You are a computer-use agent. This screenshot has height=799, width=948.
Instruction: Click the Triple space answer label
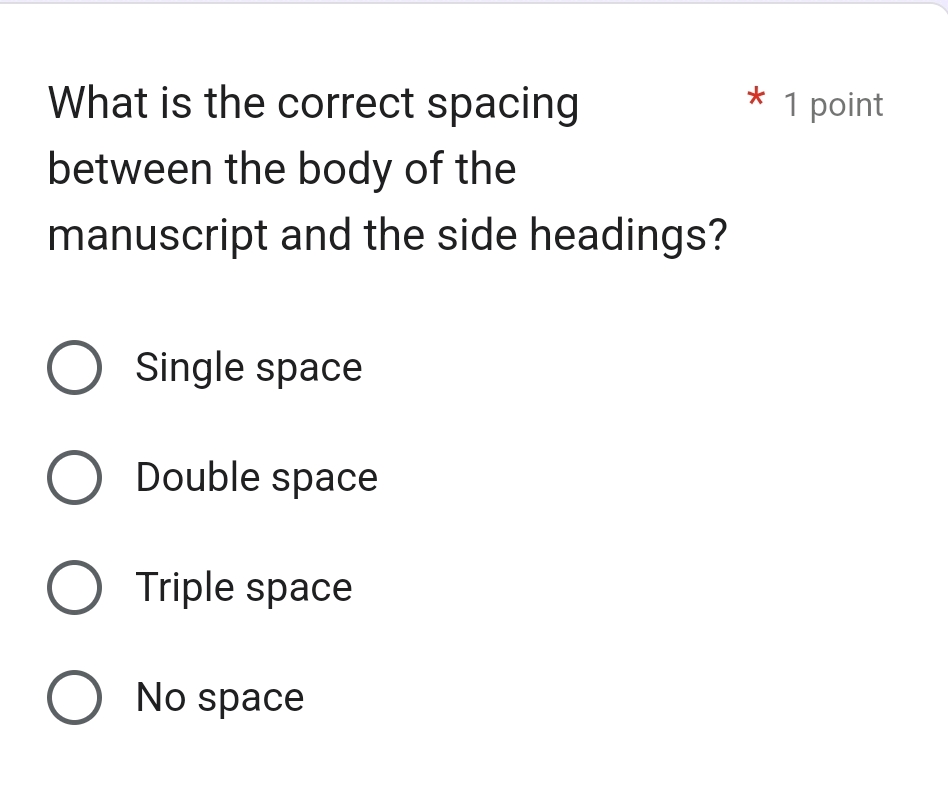click(244, 587)
